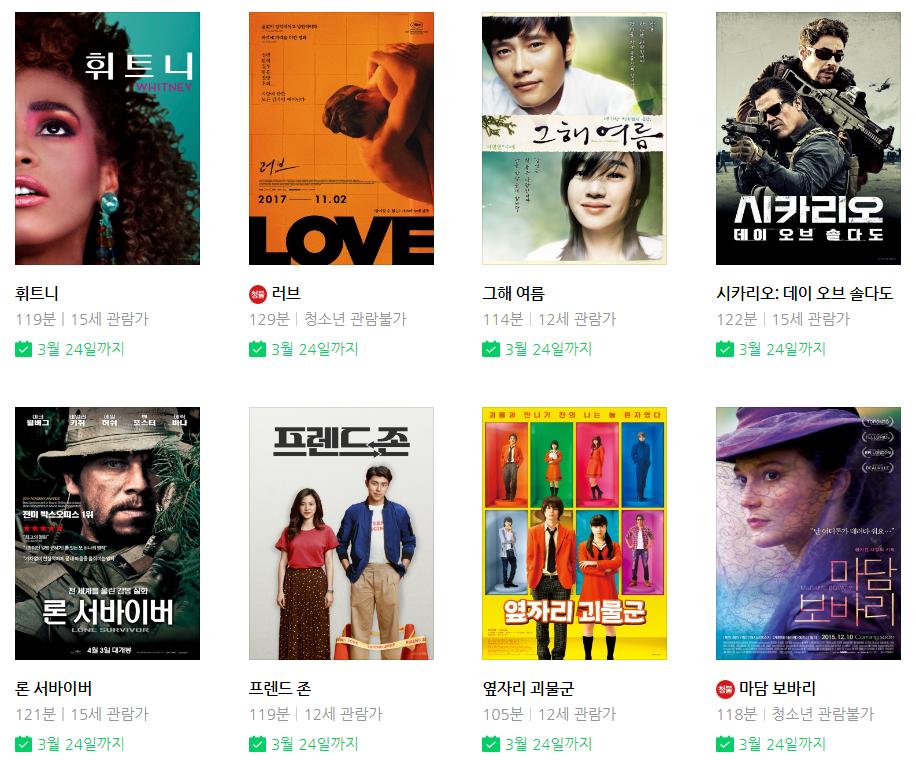Click the green calendar icon under 러브
This screenshot has width=916, height=760.
(x=257, y=349)
